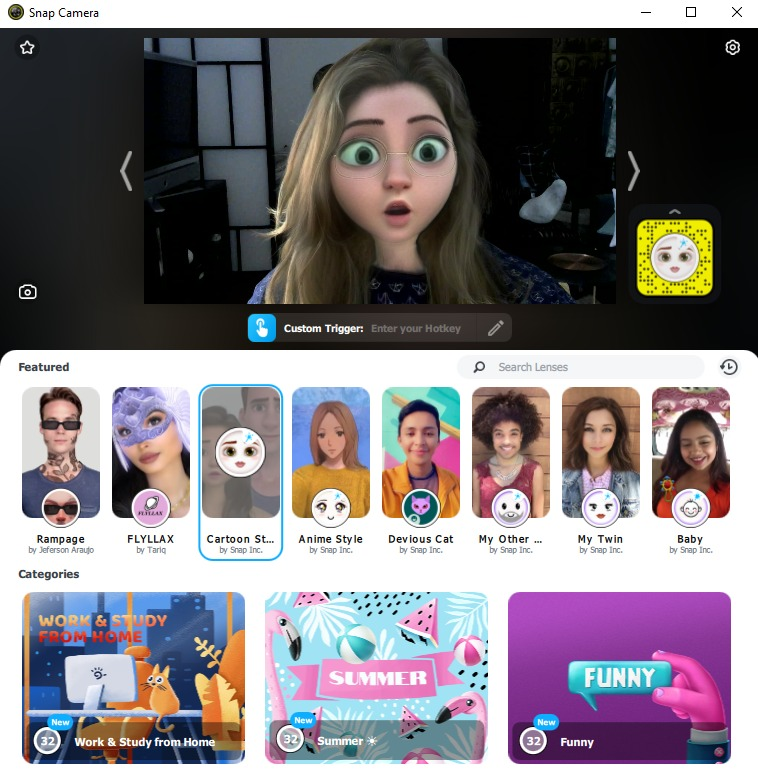Click My Twin round face icon
This screenshot has height=770, width=758.
(x=600, y=508)
